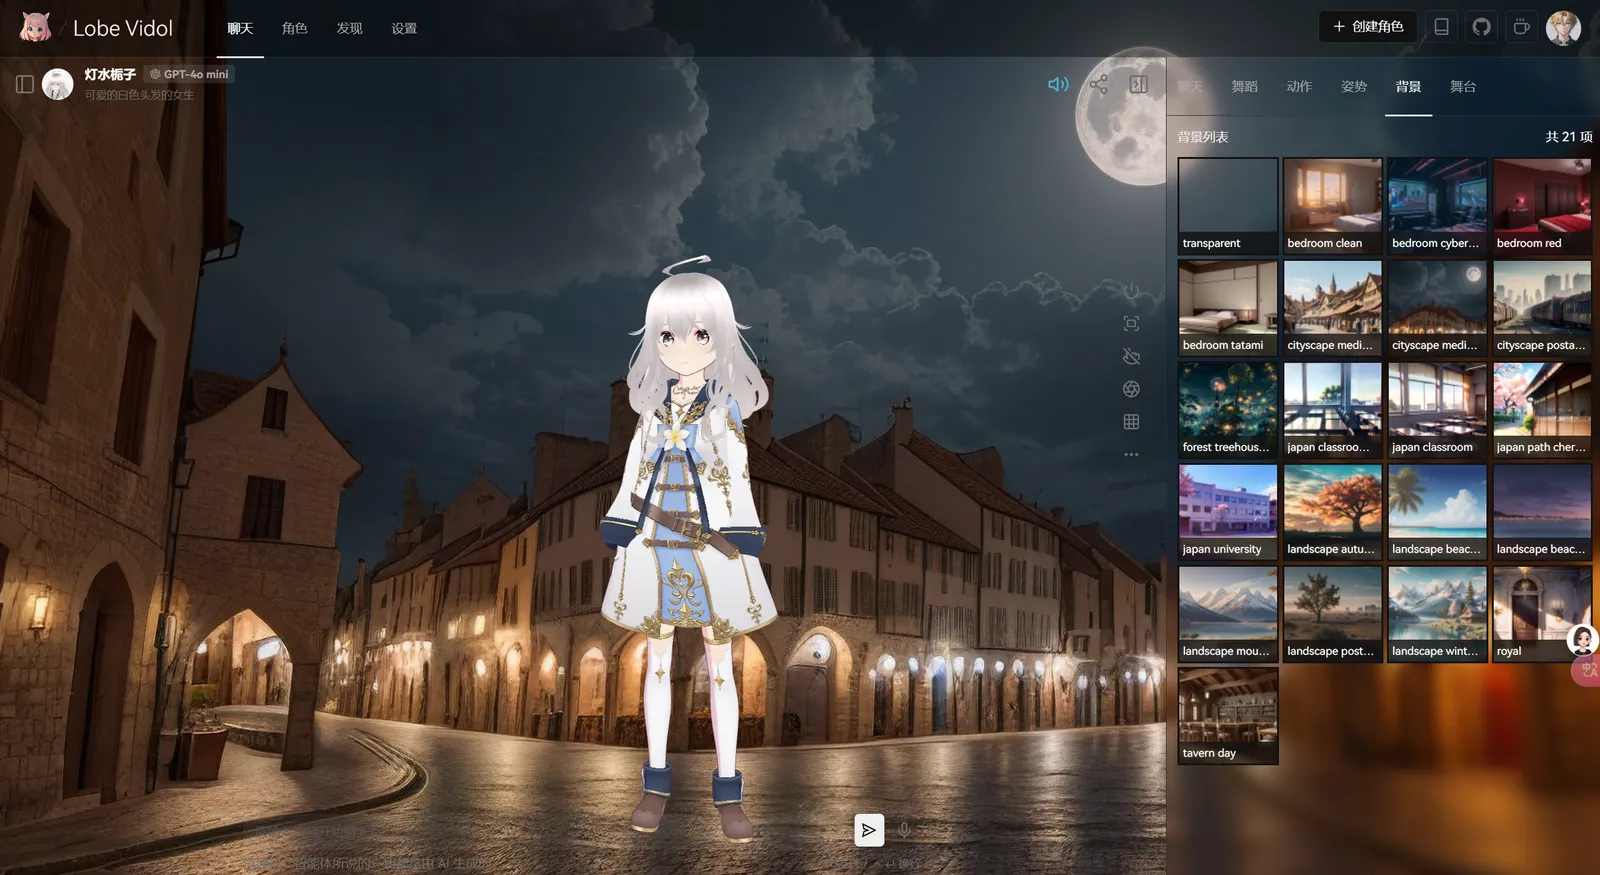Switch to the 角色 top navigation tab
The image size is (1600, 875).
coord(295,28)
